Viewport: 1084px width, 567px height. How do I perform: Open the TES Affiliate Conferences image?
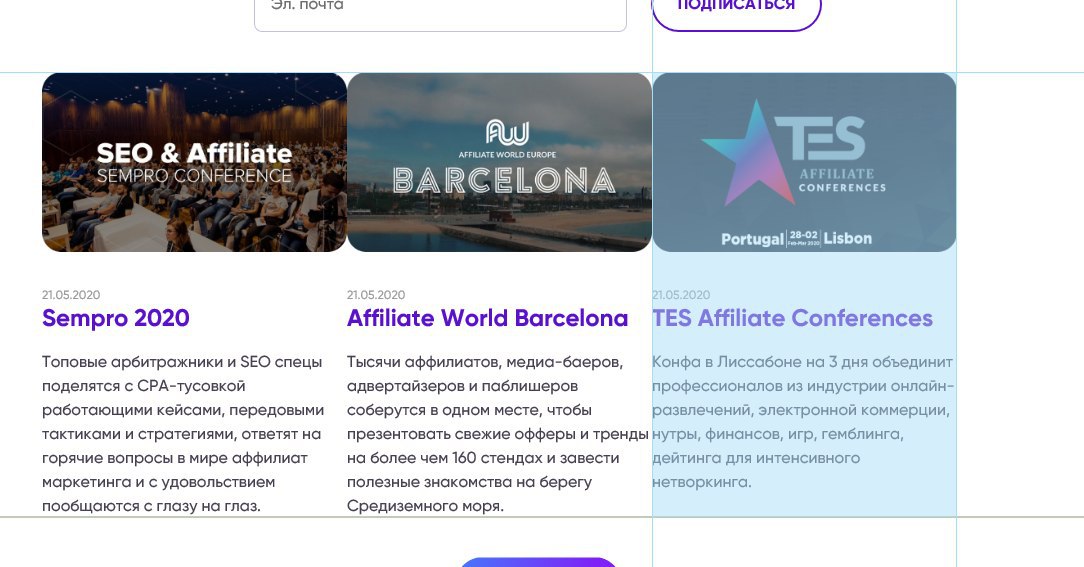[804, 162]
